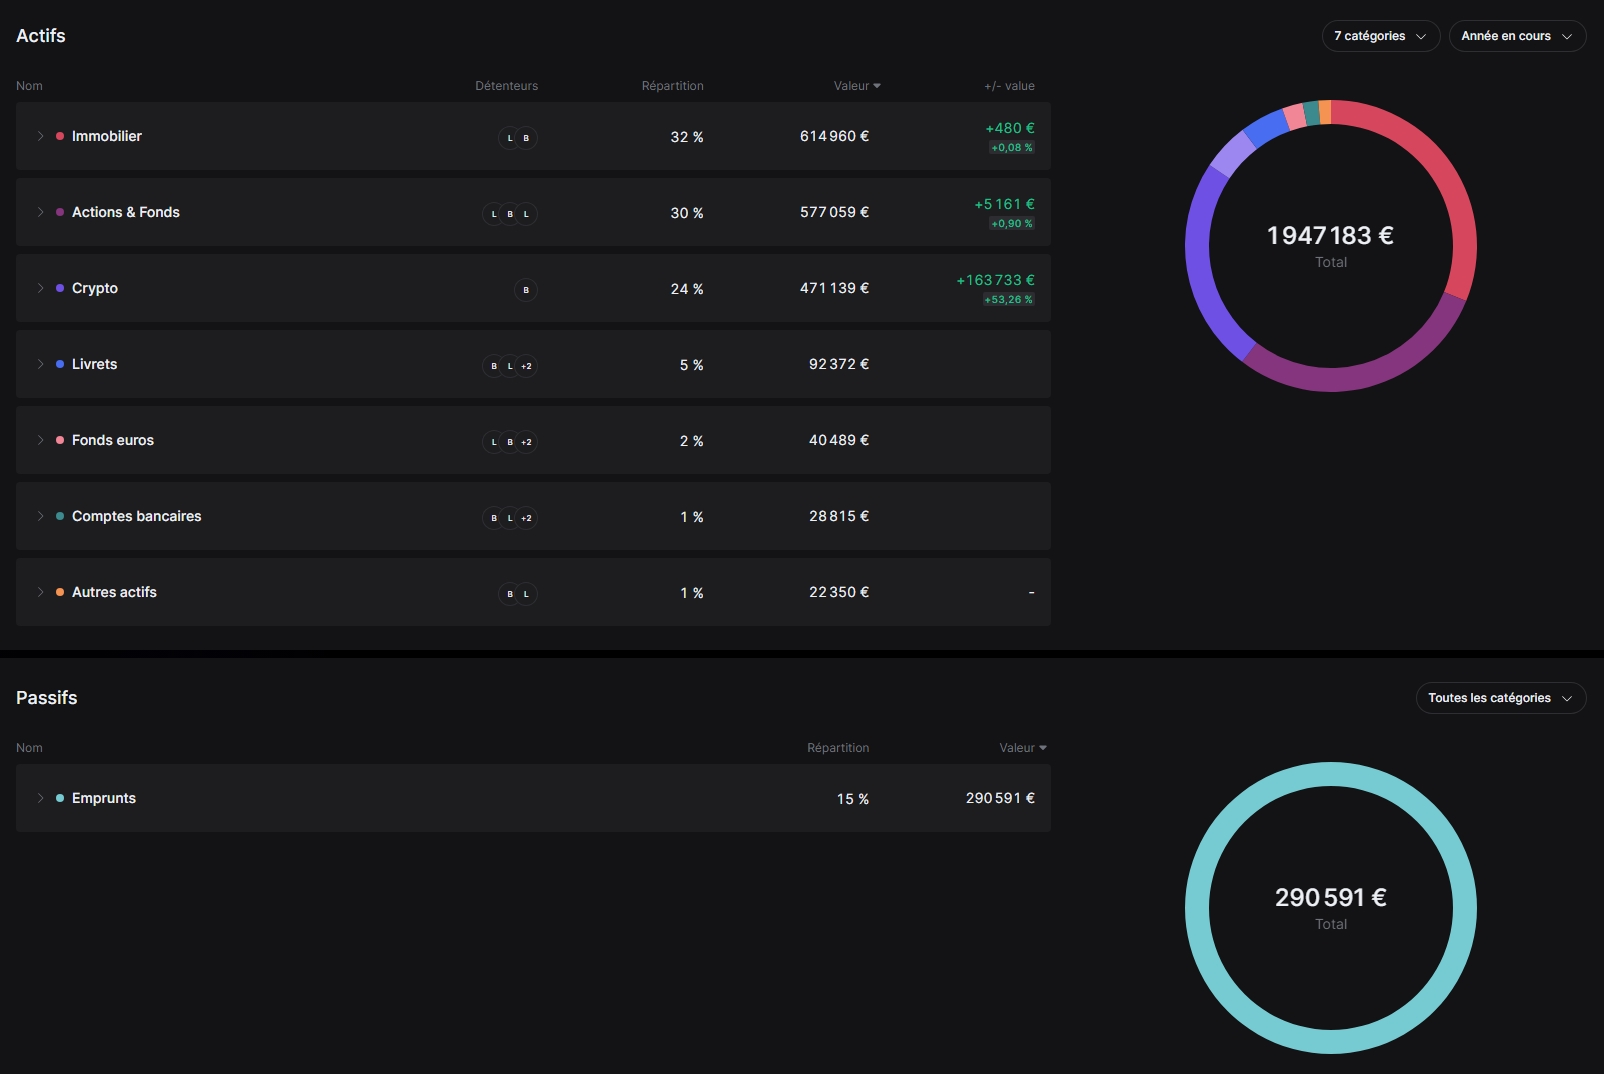Select the Actions & Fonds row label

[126, 212]
